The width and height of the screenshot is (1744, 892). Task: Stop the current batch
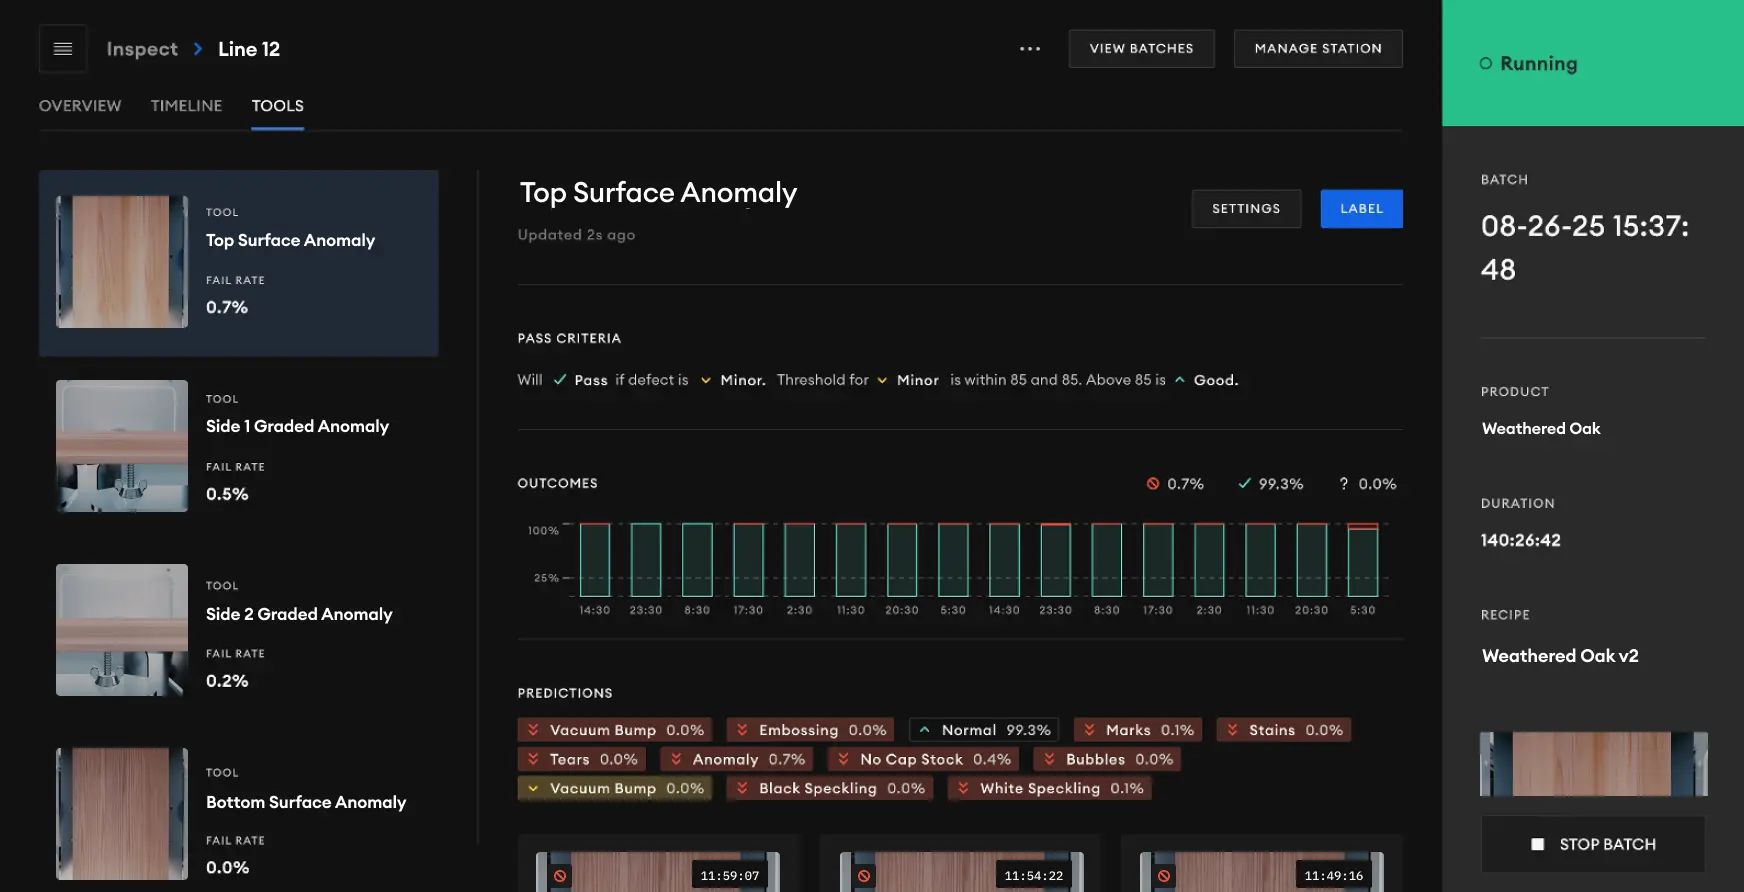click(x=1593, y=844)
